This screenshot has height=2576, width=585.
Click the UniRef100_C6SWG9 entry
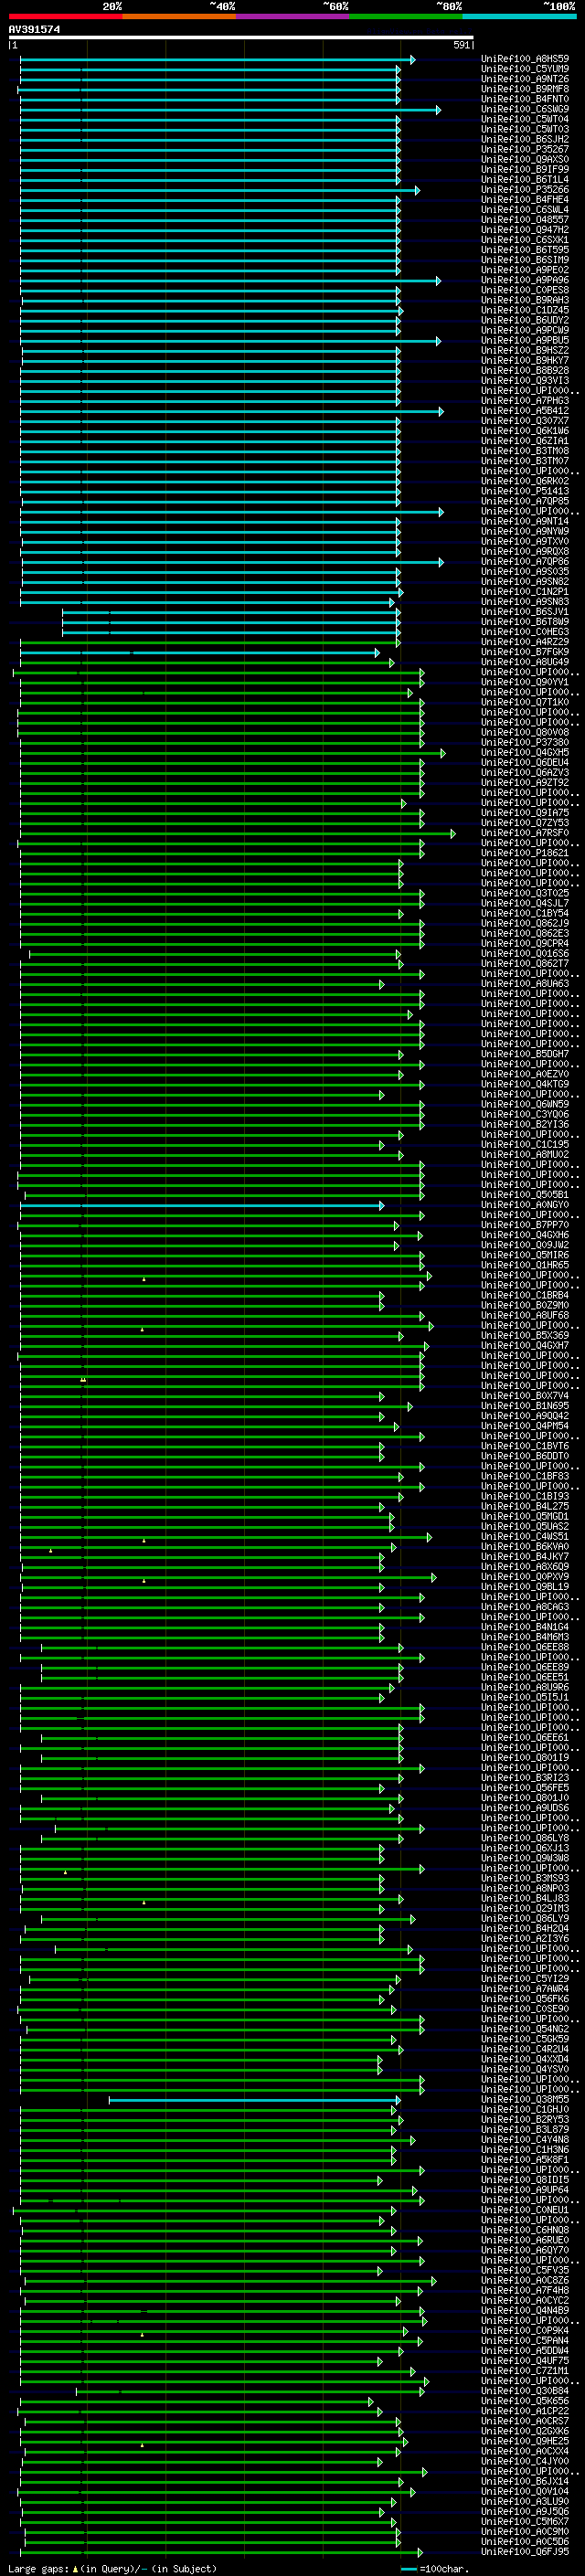coord(525,109)
